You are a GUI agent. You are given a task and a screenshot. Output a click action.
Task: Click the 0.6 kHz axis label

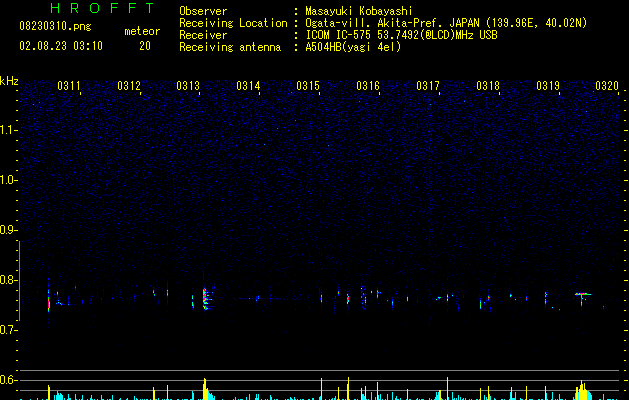pyautogui.click(x=8, y=380)
